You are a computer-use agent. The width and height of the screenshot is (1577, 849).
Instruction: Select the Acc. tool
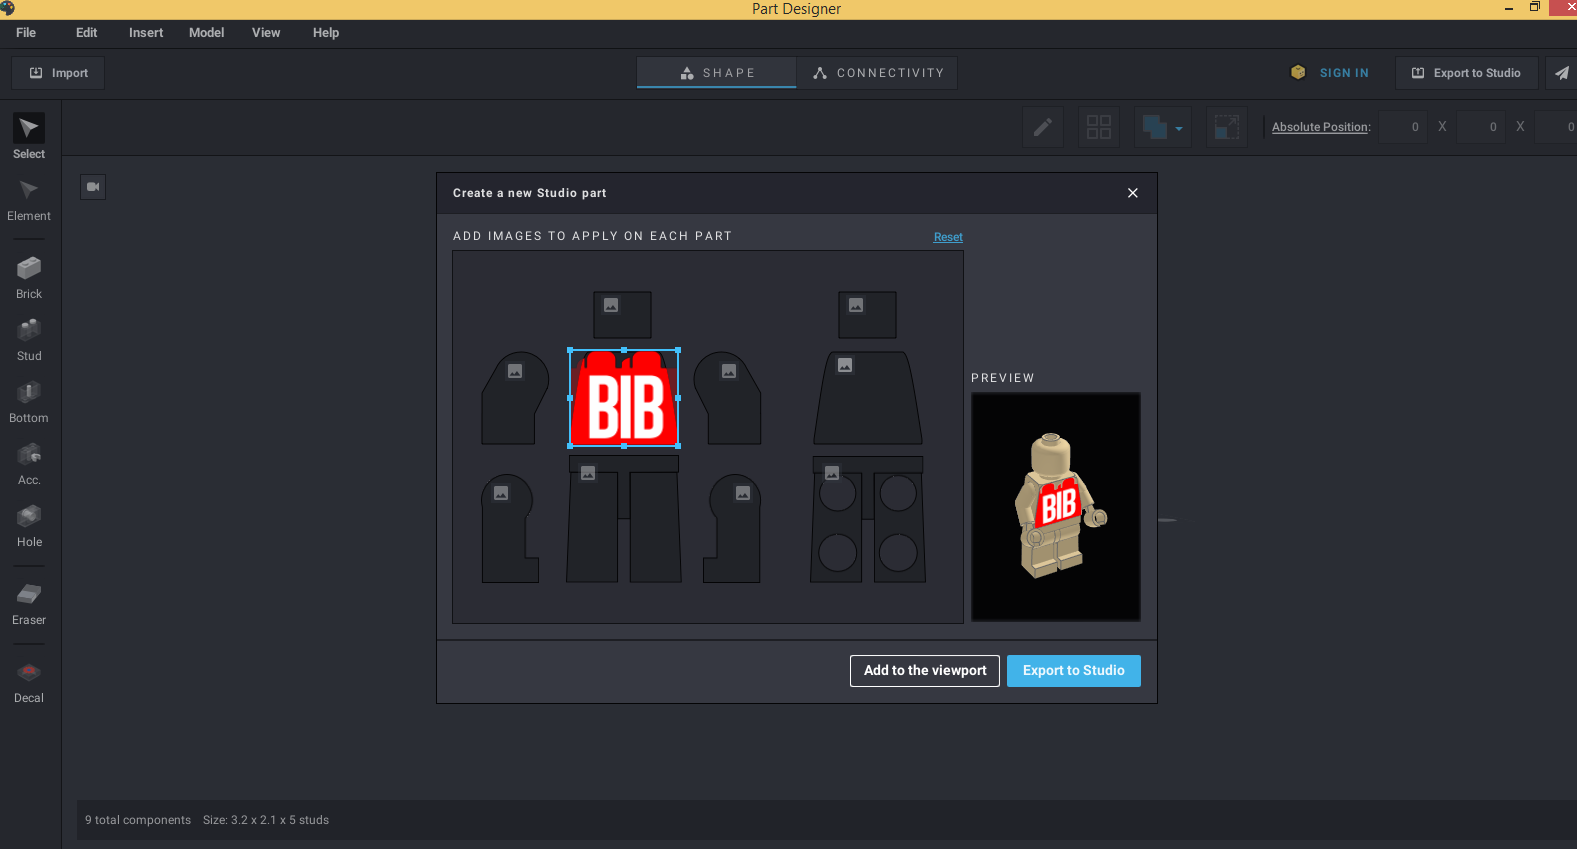(x=29, y=464)
